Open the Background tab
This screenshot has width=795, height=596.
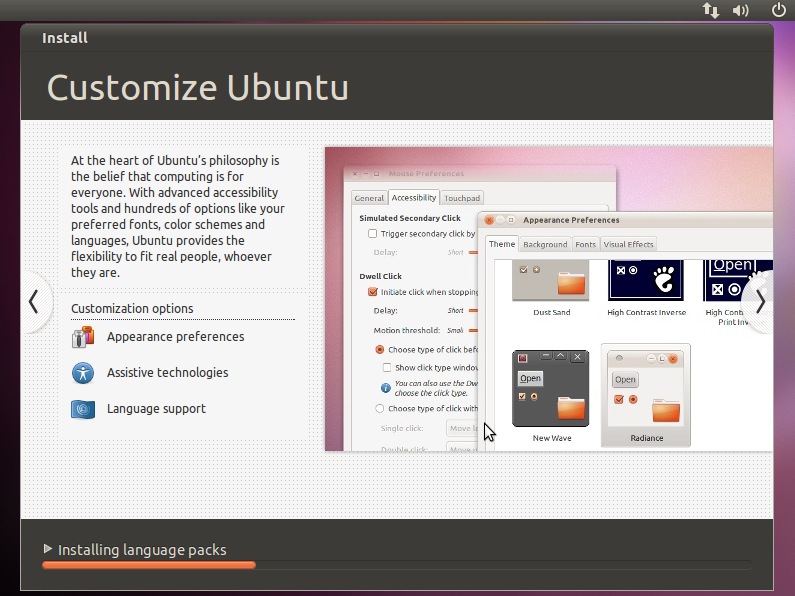point(545,244)
